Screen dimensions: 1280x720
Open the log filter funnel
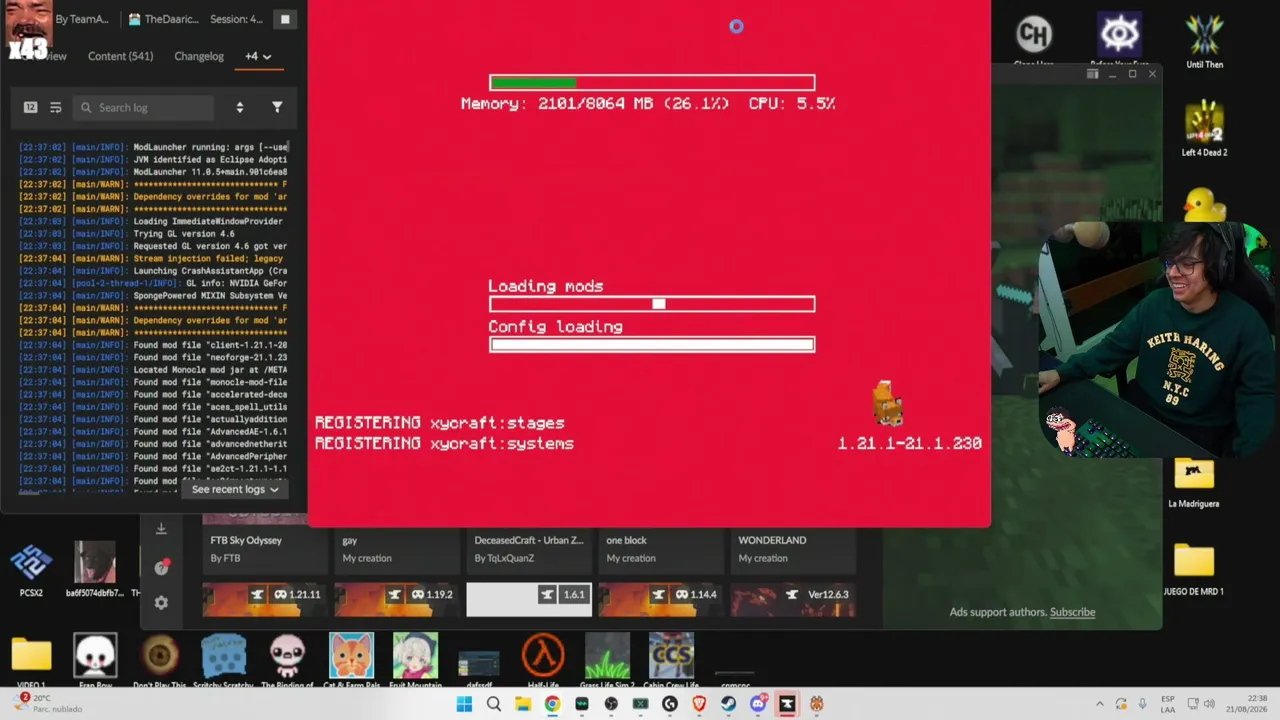pos(277,107)
